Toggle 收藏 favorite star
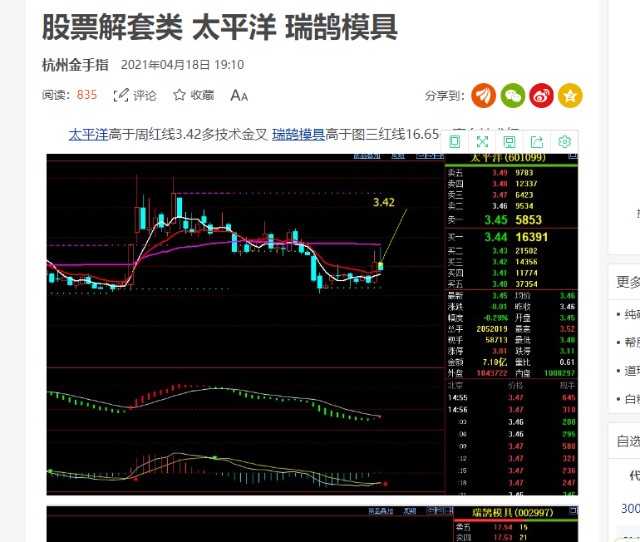The width and height of the screenshot is (640, 542). [193, 95]
